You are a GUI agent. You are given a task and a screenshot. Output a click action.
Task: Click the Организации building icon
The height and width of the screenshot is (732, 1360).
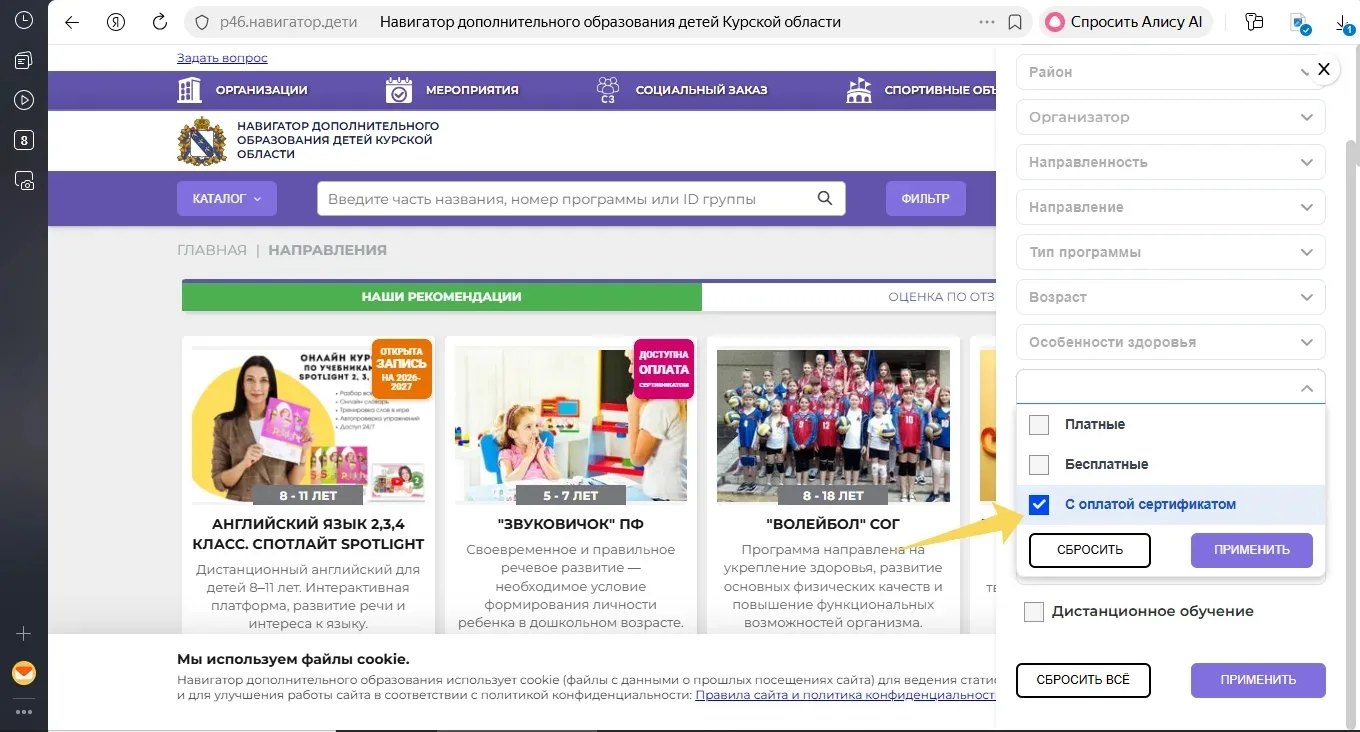189,90
